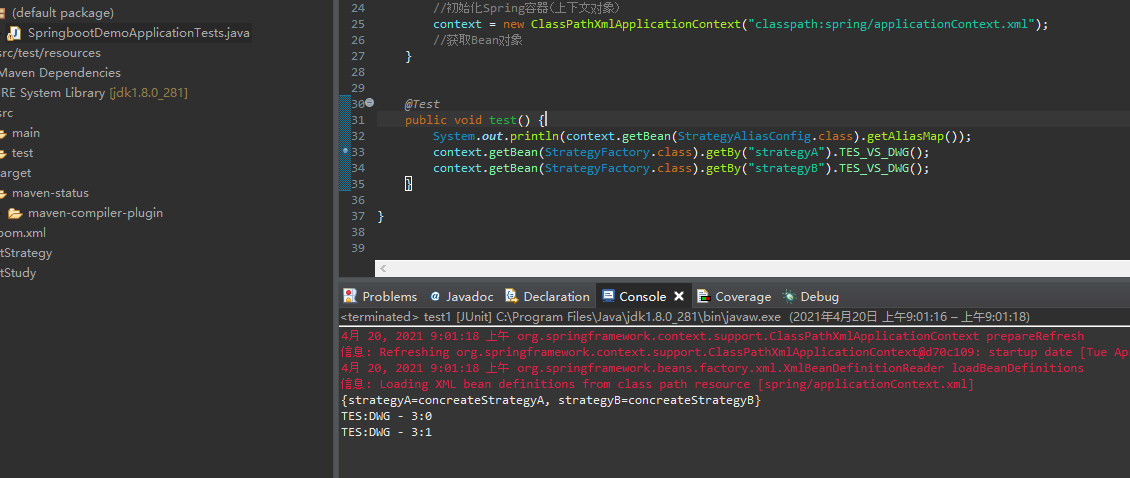Close the Console view with X
The image size is (1130, 478).
tap(679, 296)
